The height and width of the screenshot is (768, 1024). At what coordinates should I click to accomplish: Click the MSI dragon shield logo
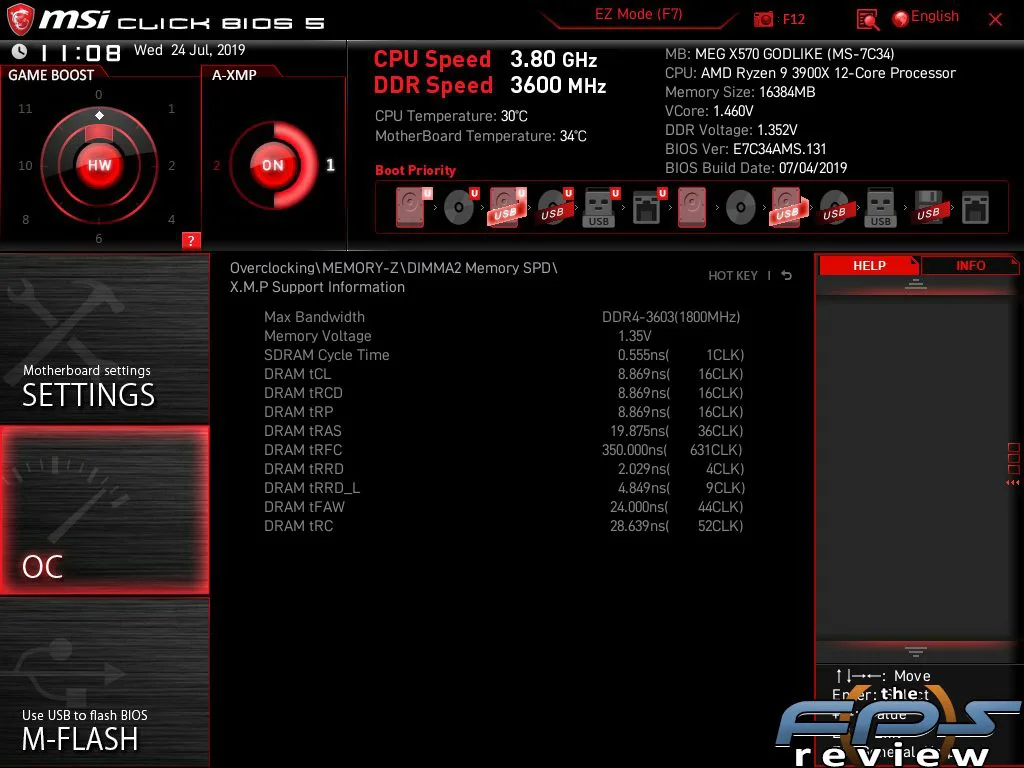click(x=20, y=20)
